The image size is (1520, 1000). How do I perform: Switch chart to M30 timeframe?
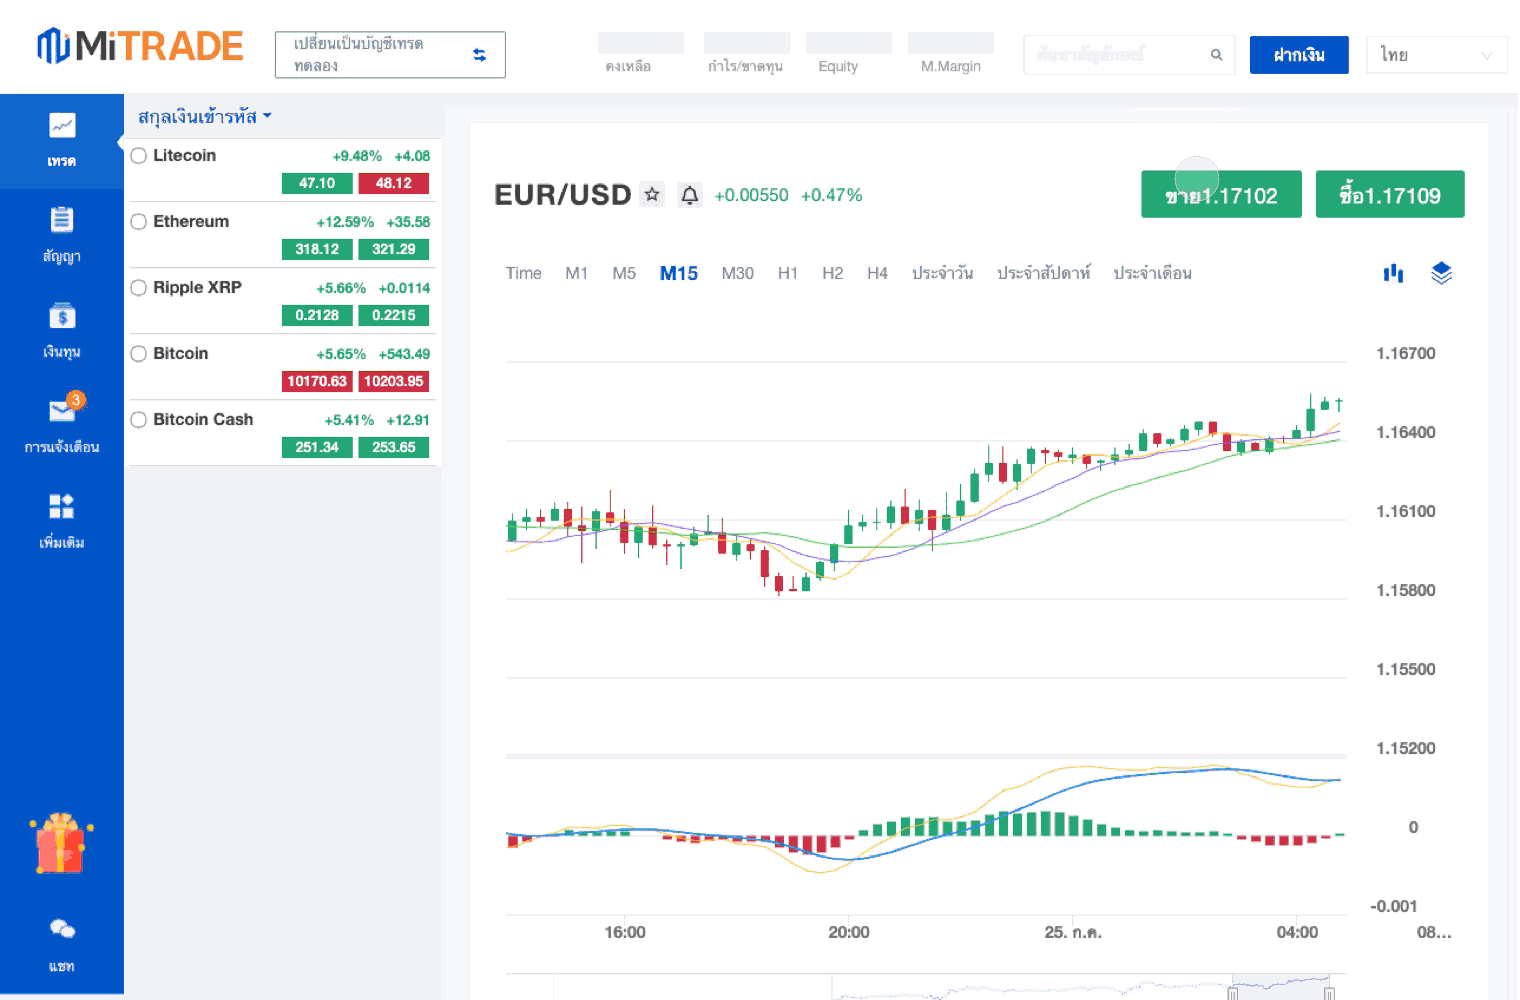tap(737, 273)
